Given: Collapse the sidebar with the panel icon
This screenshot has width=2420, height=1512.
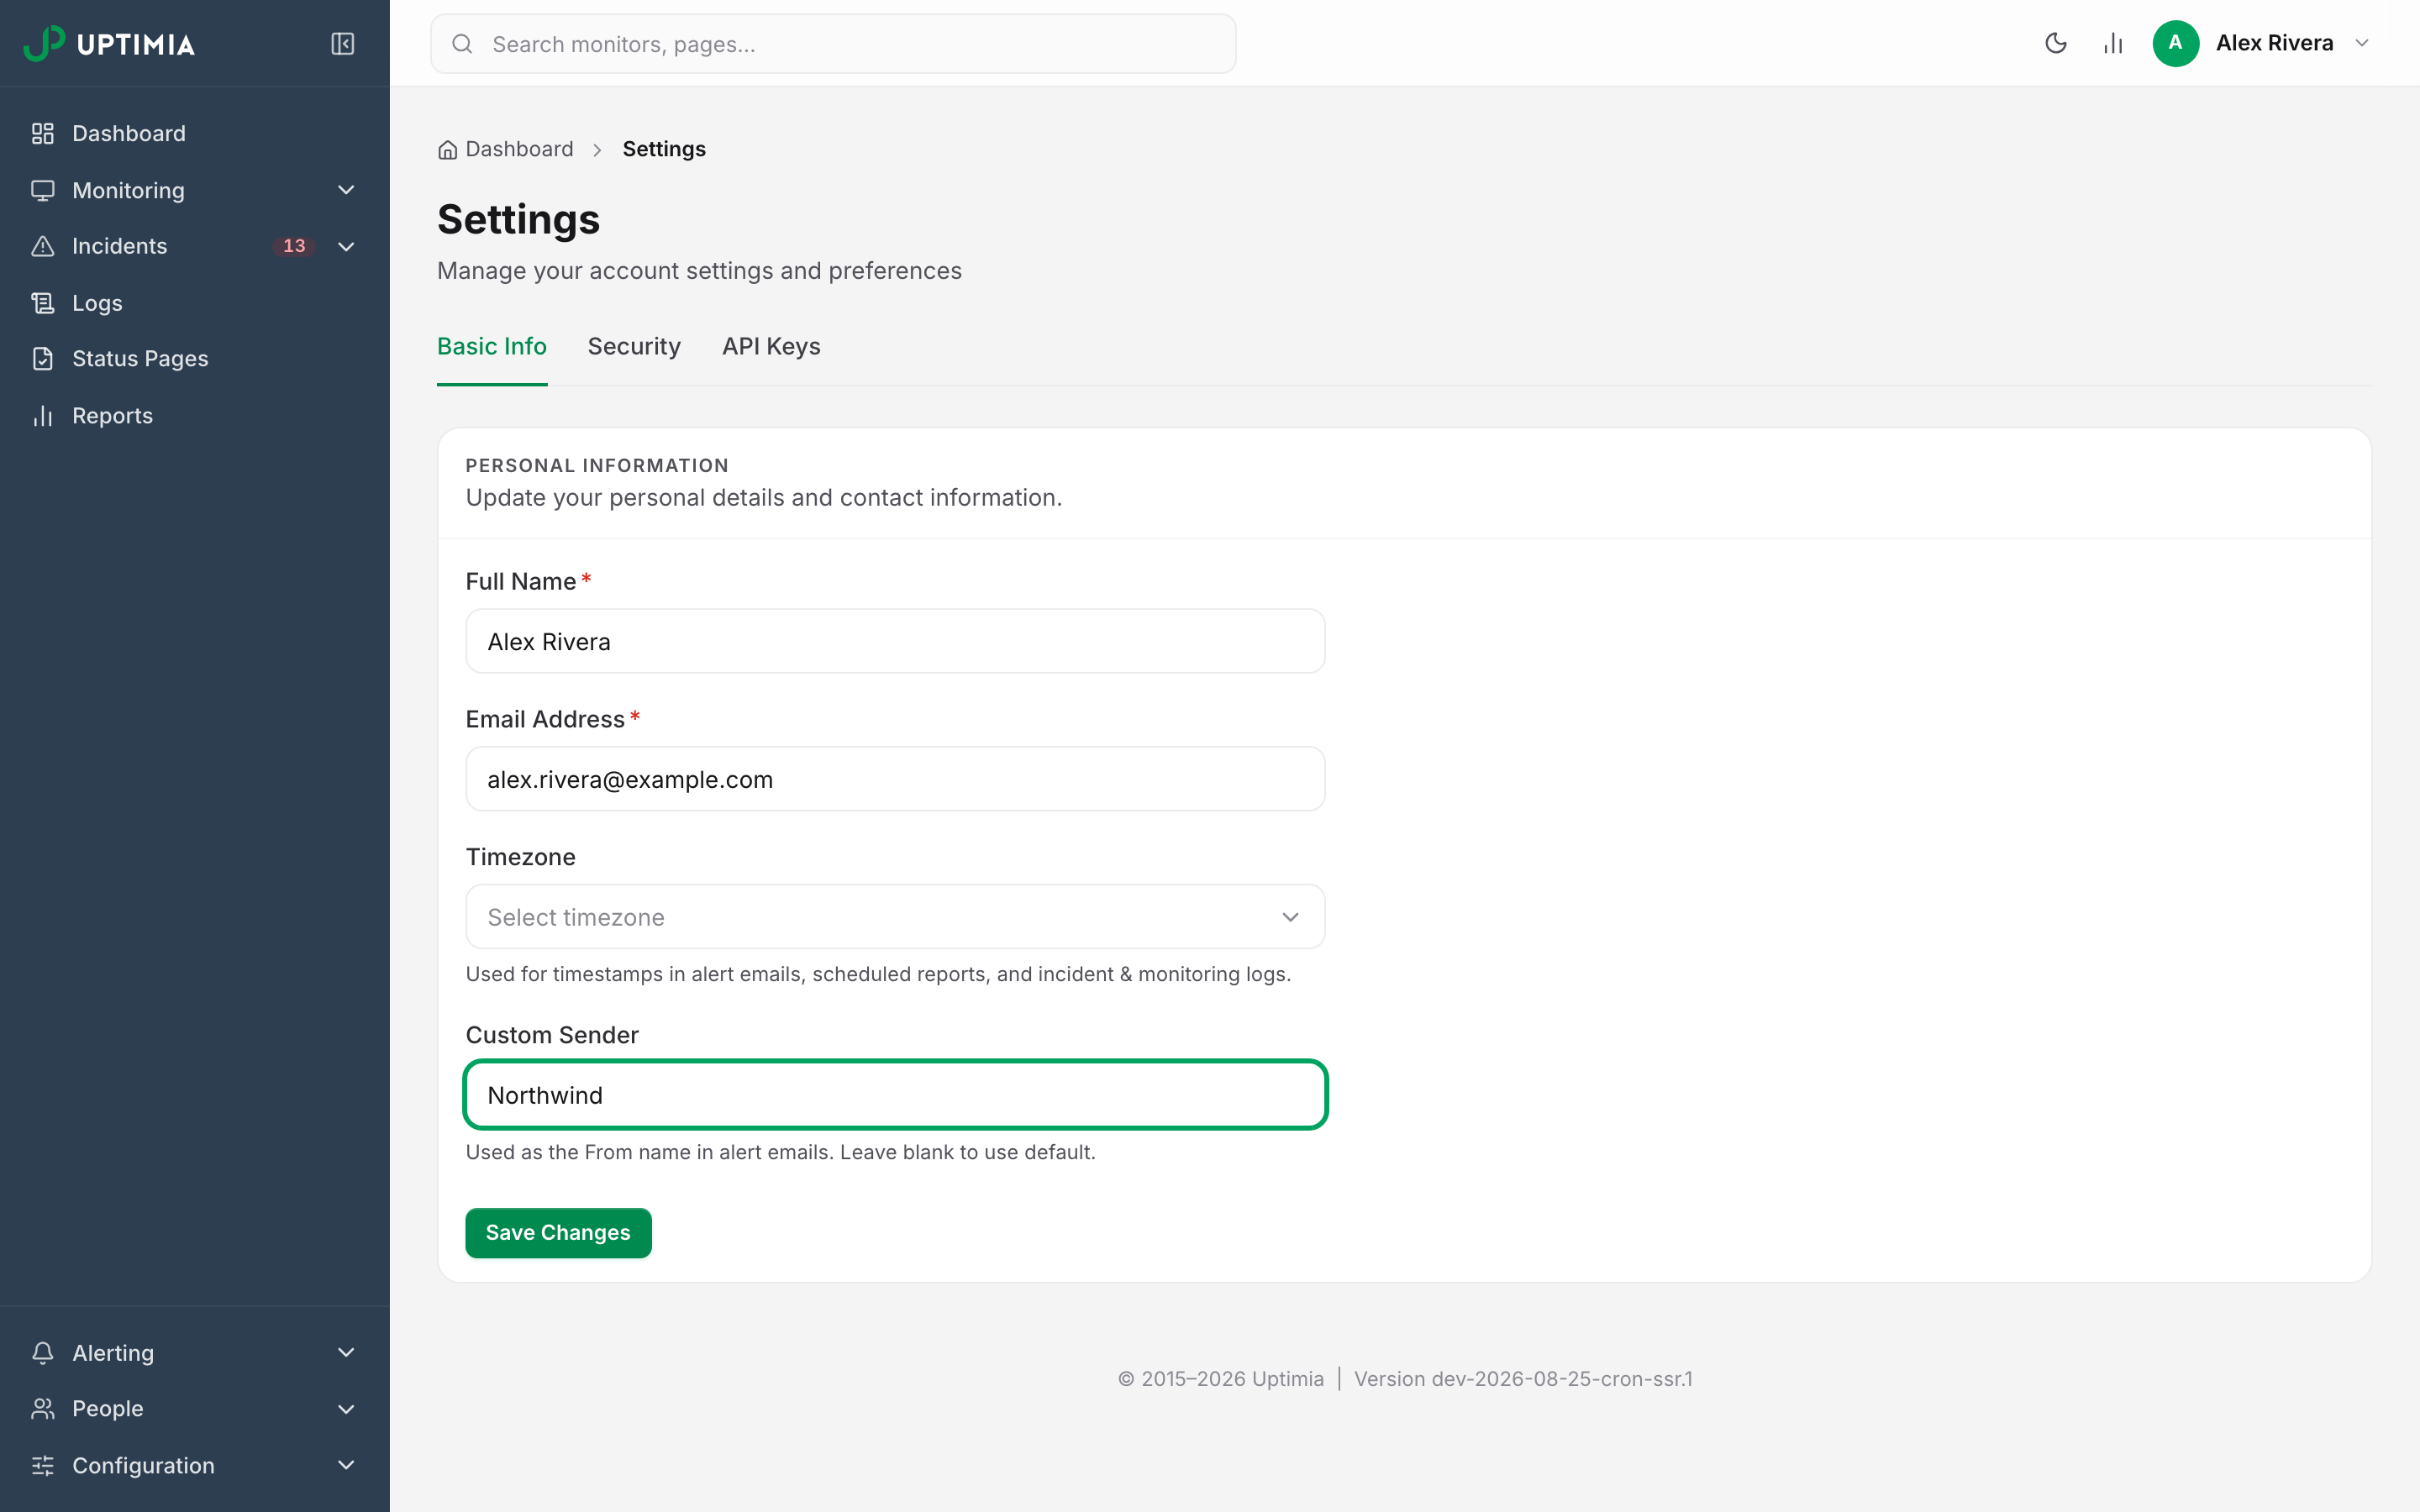Looking at the screenshot, I should click(342, 44).
